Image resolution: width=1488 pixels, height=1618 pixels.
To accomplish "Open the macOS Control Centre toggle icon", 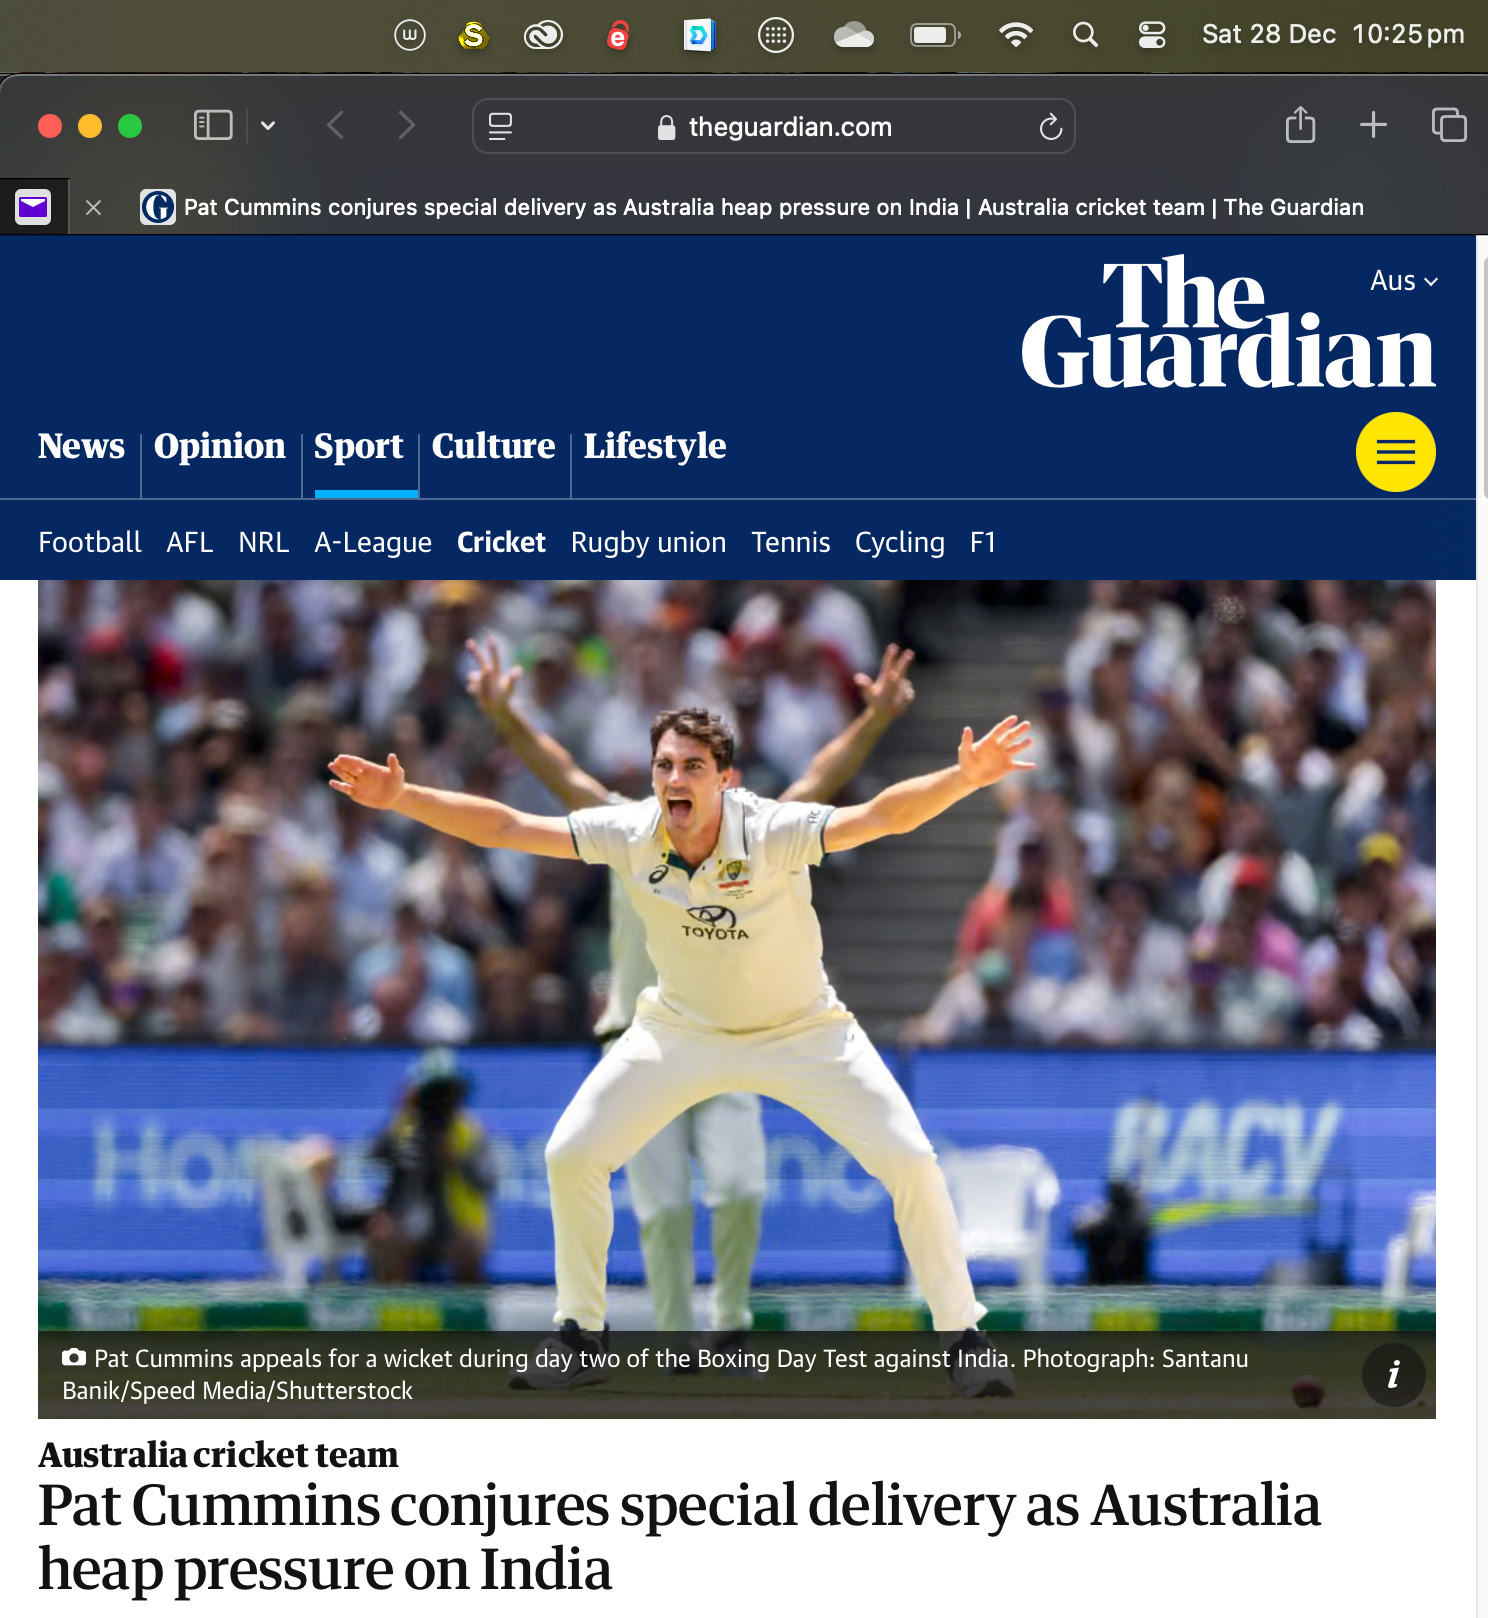I will pos(1152,35).
